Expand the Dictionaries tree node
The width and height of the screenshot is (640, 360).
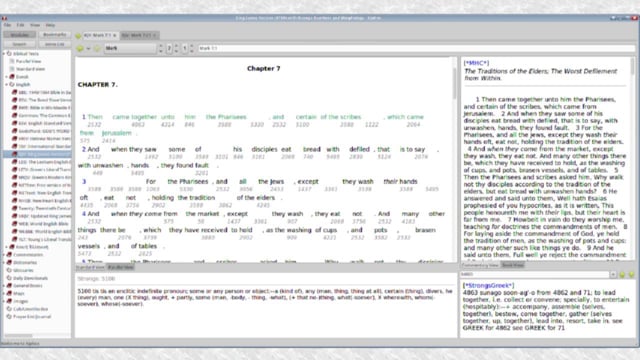click(x=4, y=262)
